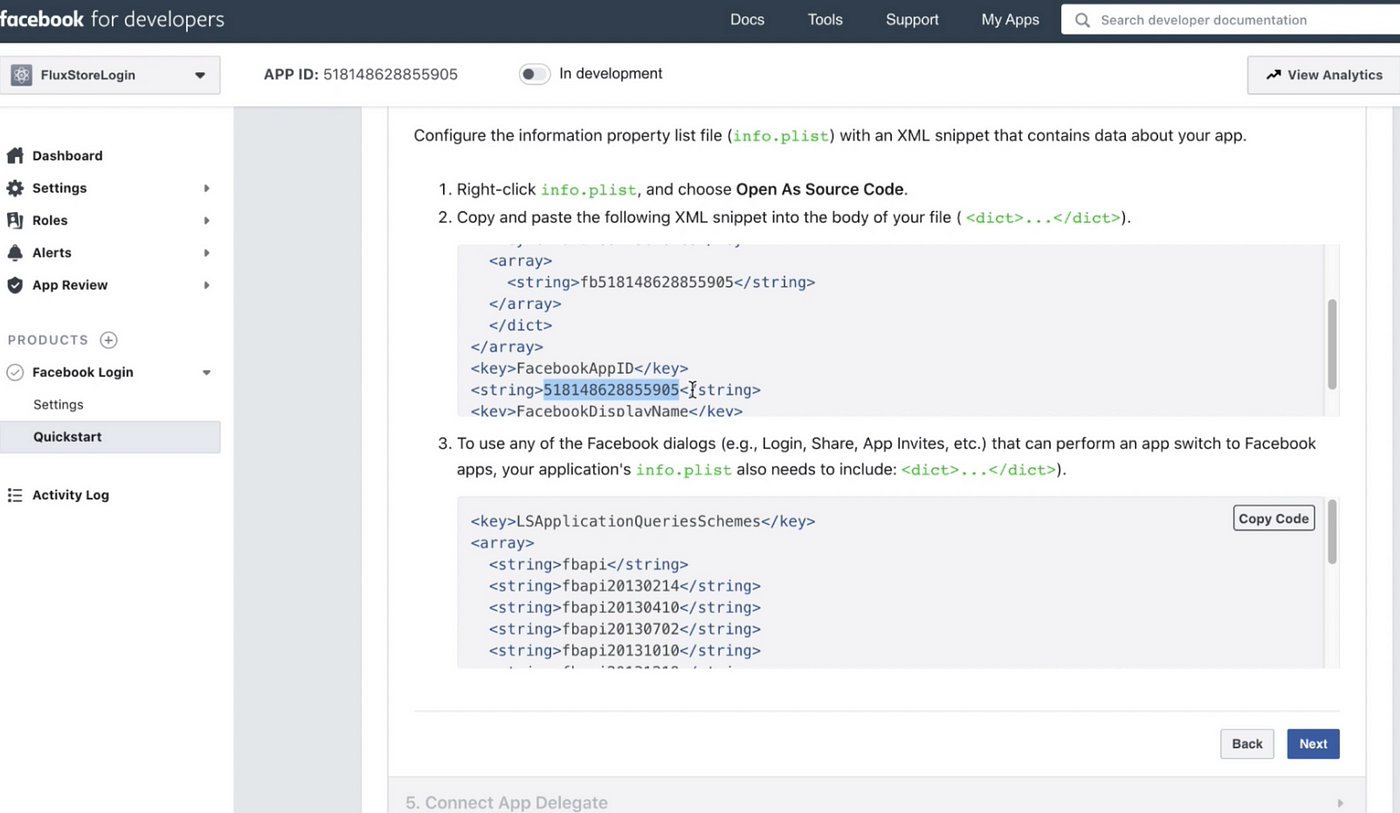The height and width of the screenshot is (813, 1400).
Task: Click the fbapi20130214 string line
Action: [625, 586]
